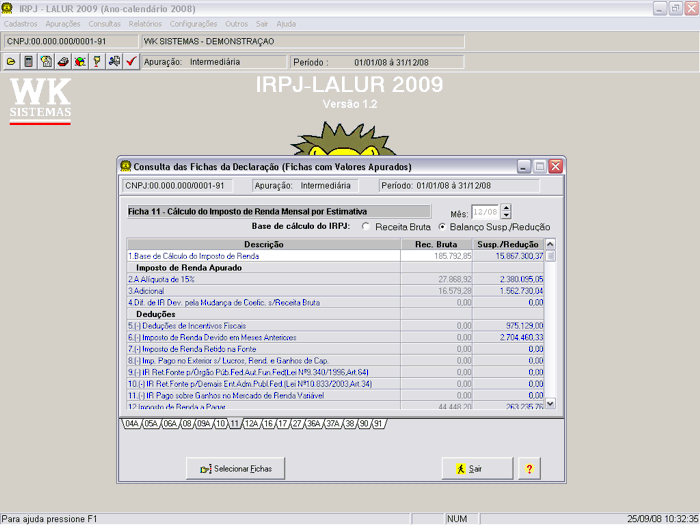Select the Receita Bruta radio option

click(x=367, y=227)
